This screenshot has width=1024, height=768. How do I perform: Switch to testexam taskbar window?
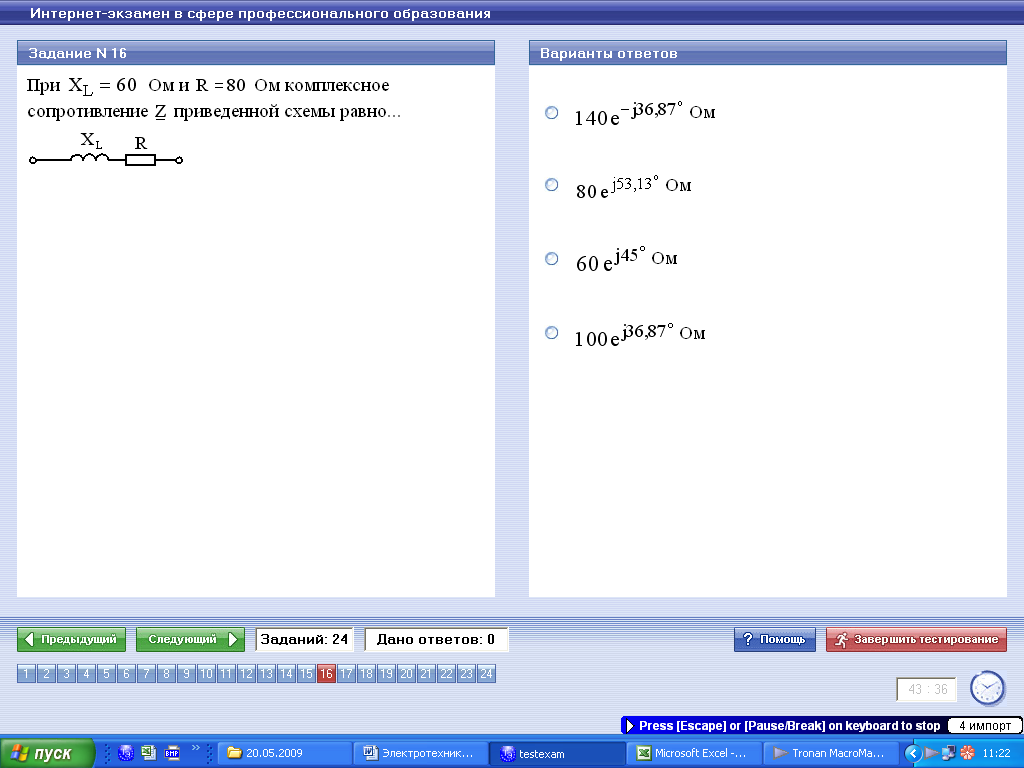click(x=557, y=754)
